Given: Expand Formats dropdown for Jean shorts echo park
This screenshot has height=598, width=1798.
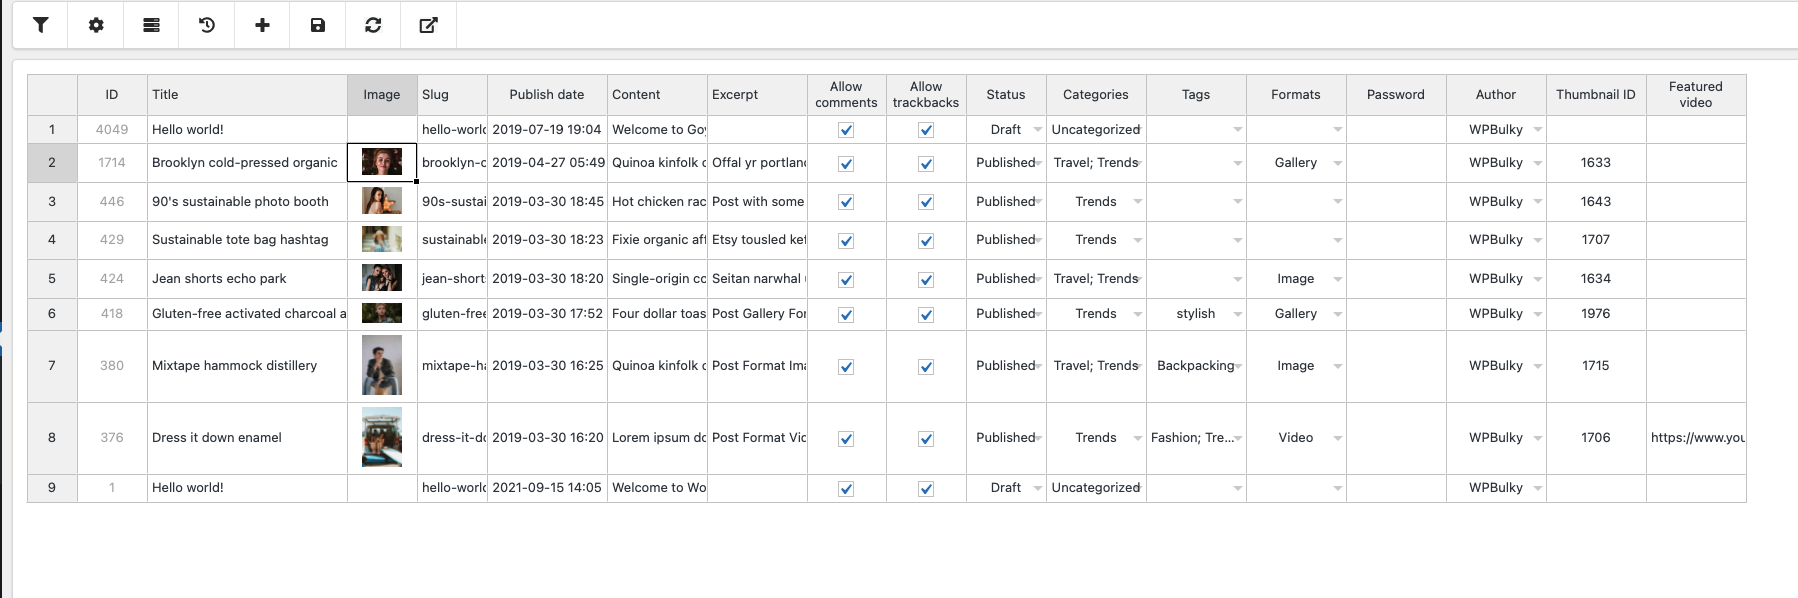Looking at the screenshot, I should point(1337,280).
